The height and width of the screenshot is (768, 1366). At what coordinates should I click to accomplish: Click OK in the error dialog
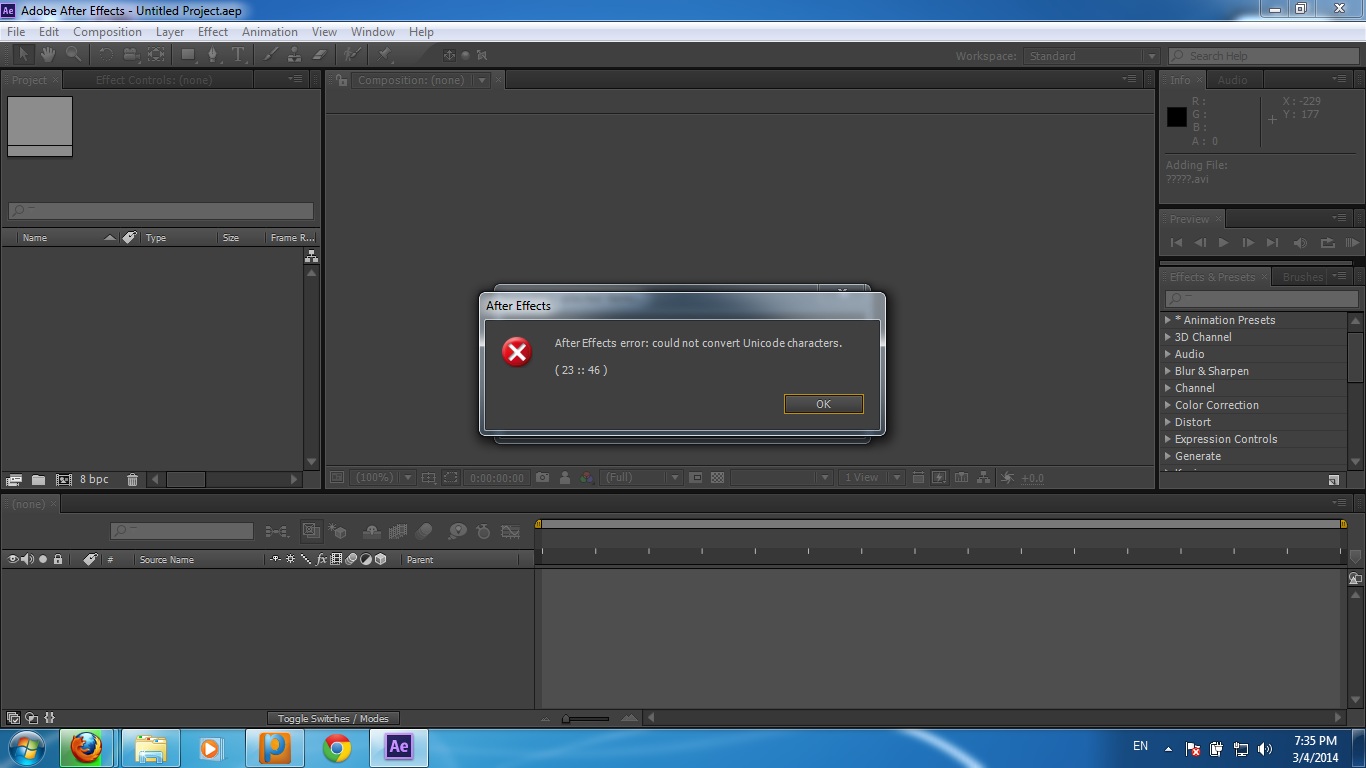click(x=823, y=404)
